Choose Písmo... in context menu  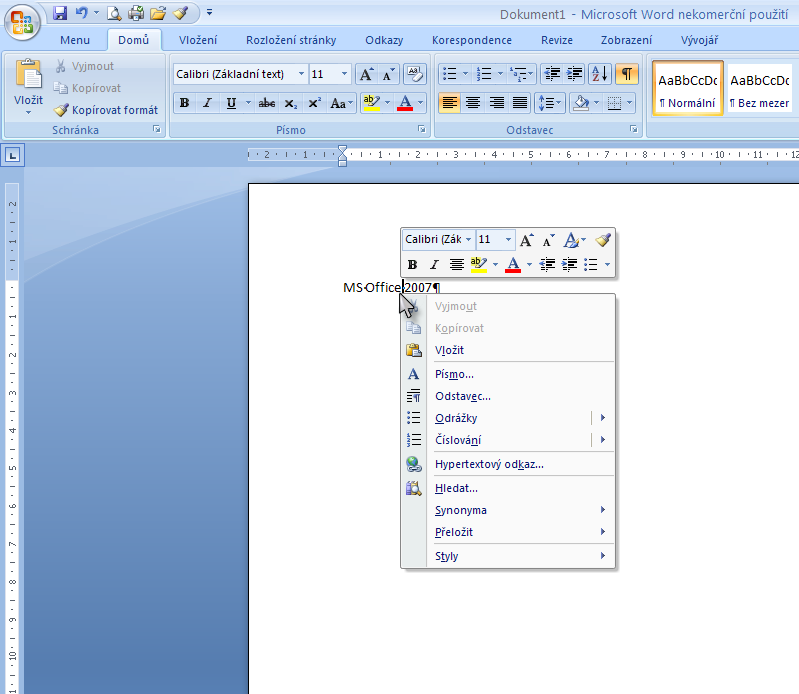[x=508, y=375]
